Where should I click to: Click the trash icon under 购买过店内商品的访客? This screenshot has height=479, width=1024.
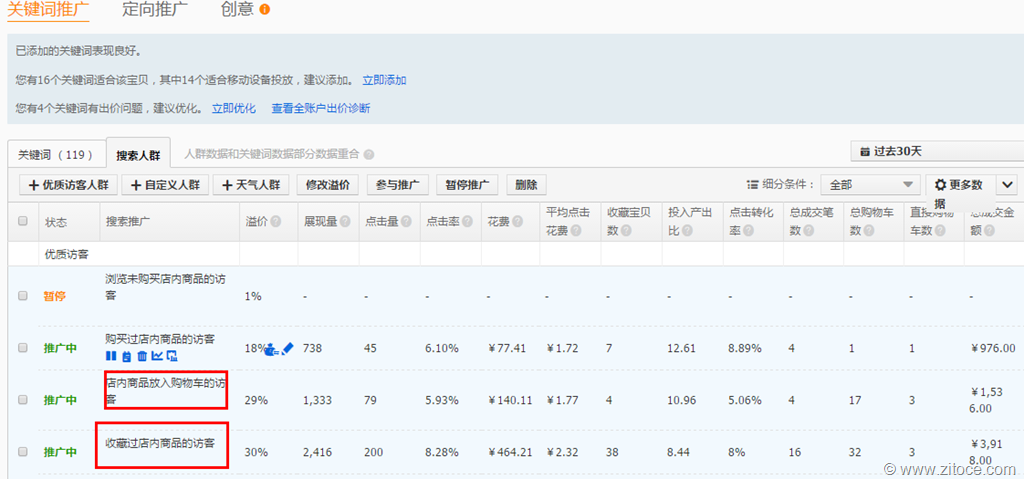141,356
